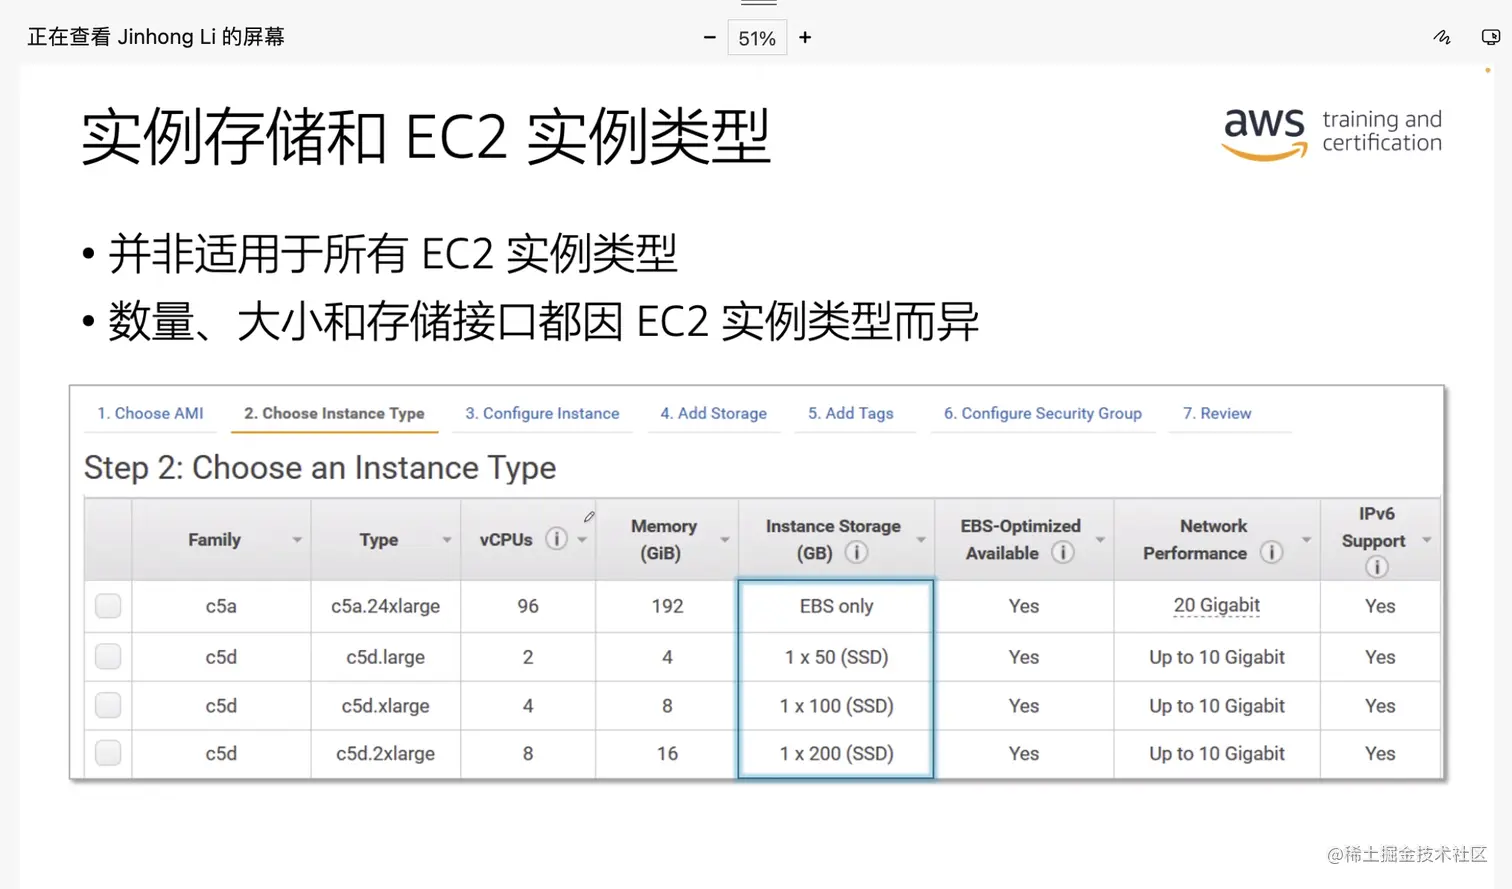Click the 1 x 100 (SSD) storage cell
This screenshot has height=889, width=1512.
[x=836, y=706]
